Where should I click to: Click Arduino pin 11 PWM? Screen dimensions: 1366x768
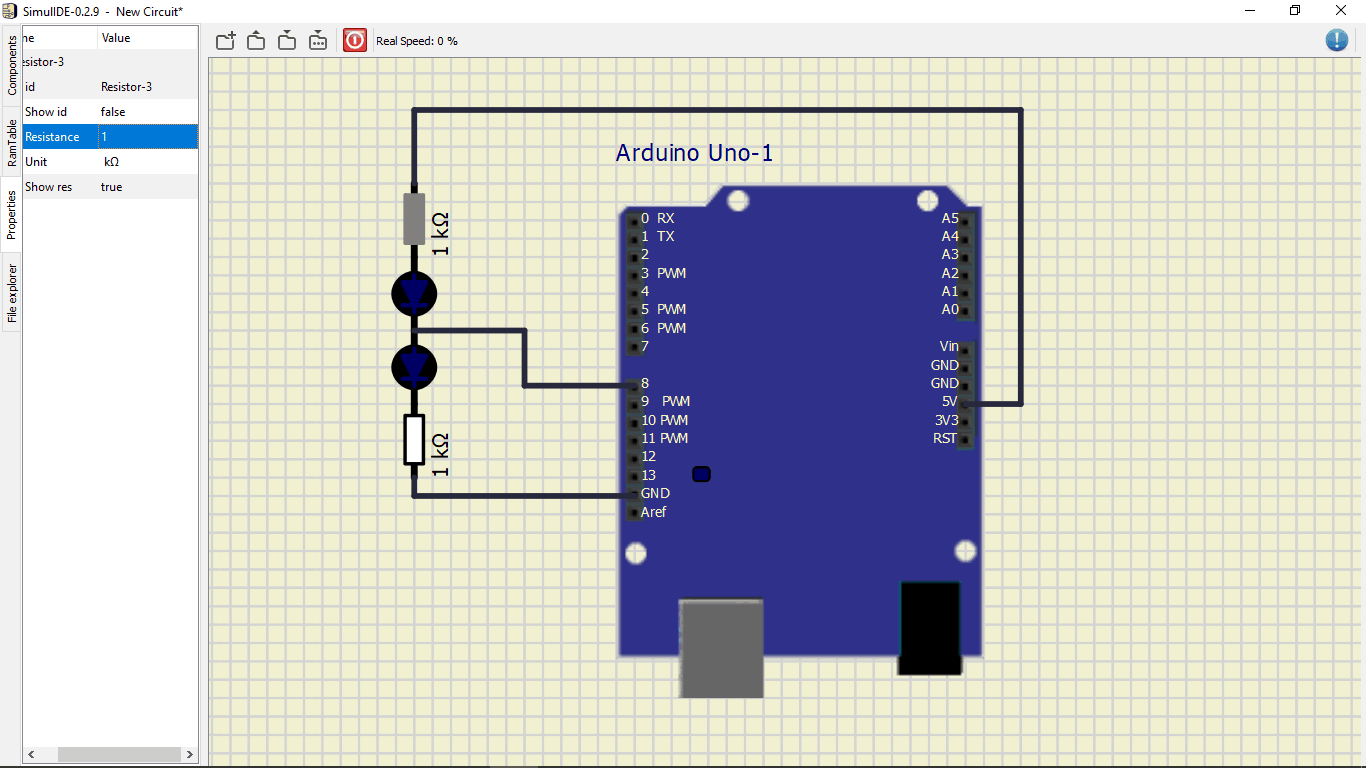click(x=633, y=439)
